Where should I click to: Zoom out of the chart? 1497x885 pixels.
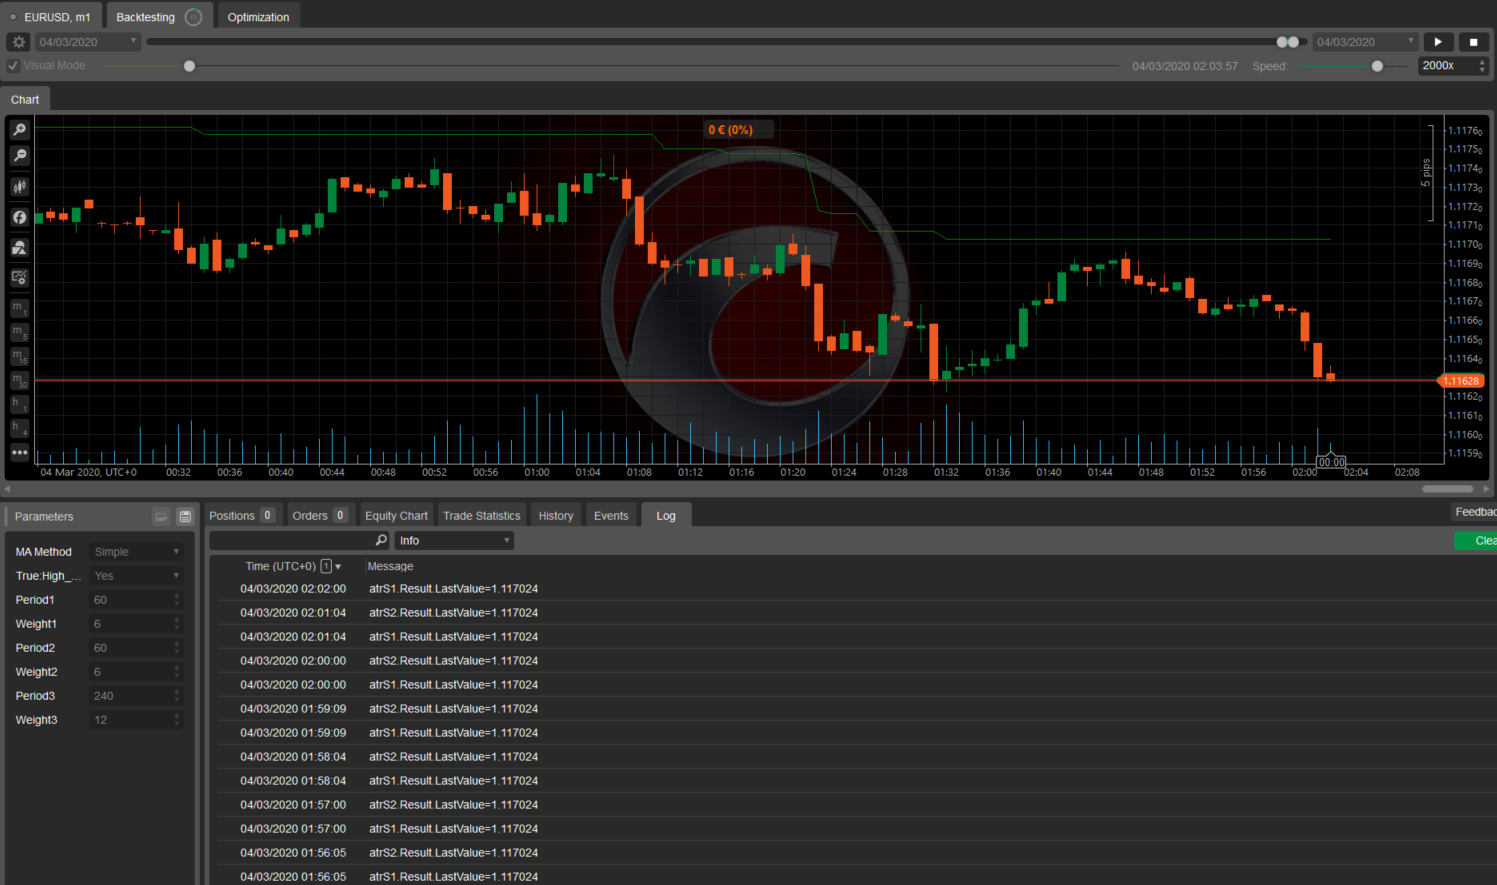[x=19, y=156]
